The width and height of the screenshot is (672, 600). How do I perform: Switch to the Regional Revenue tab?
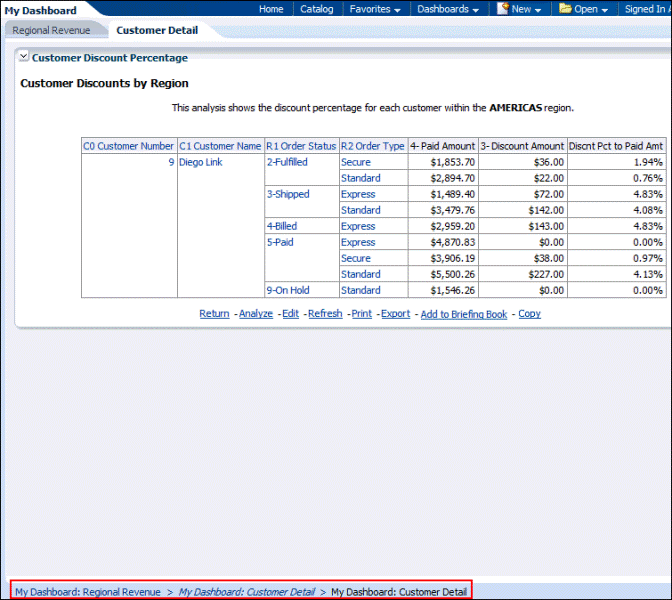[x=51, y=30]
